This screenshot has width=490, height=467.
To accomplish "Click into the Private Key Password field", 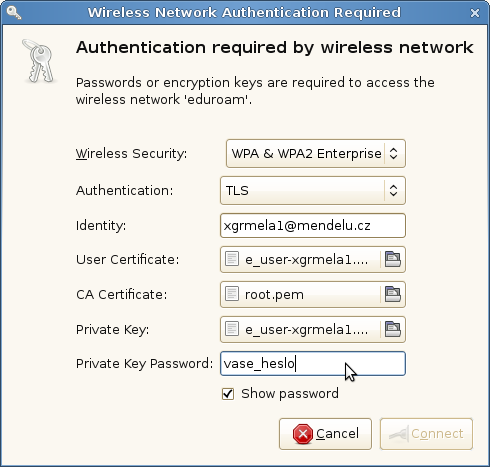I will (313, 363).
